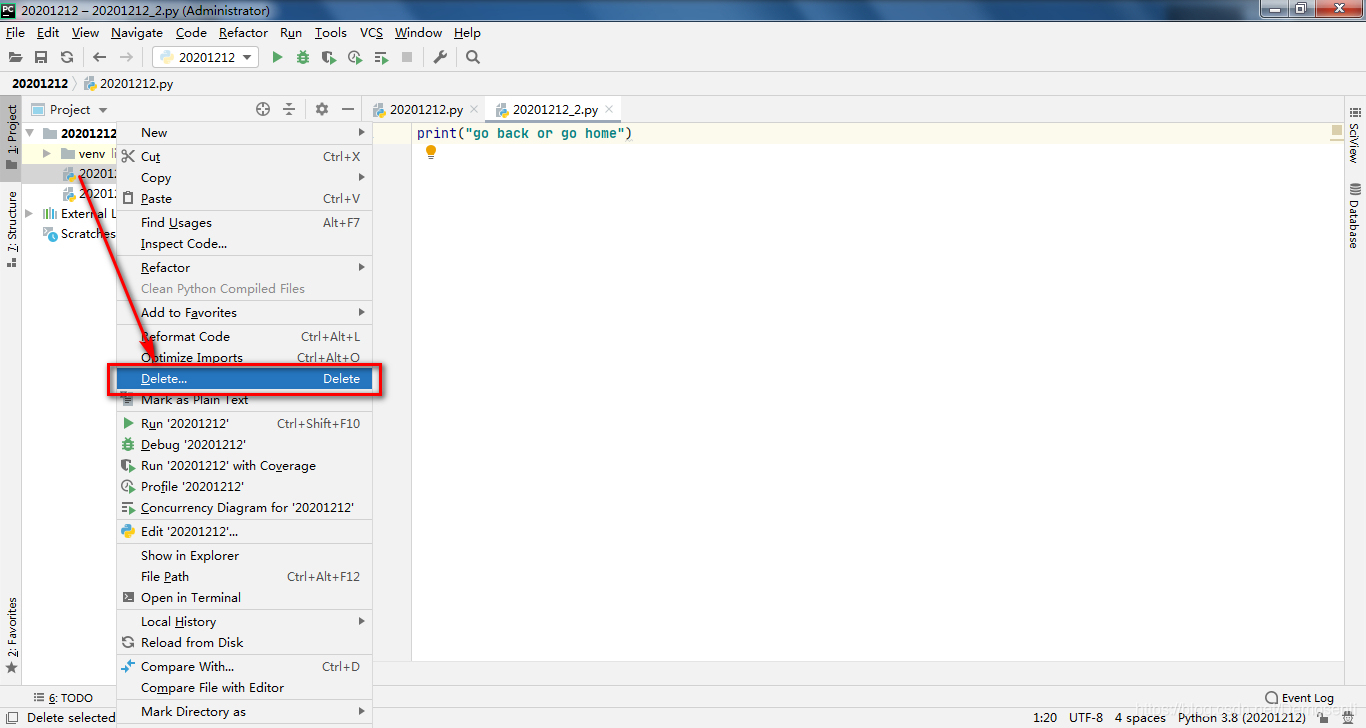Click the Save All toolbar icon
Image resolution: width=1366 pixels, height=728 pixels.
[41, 58]
